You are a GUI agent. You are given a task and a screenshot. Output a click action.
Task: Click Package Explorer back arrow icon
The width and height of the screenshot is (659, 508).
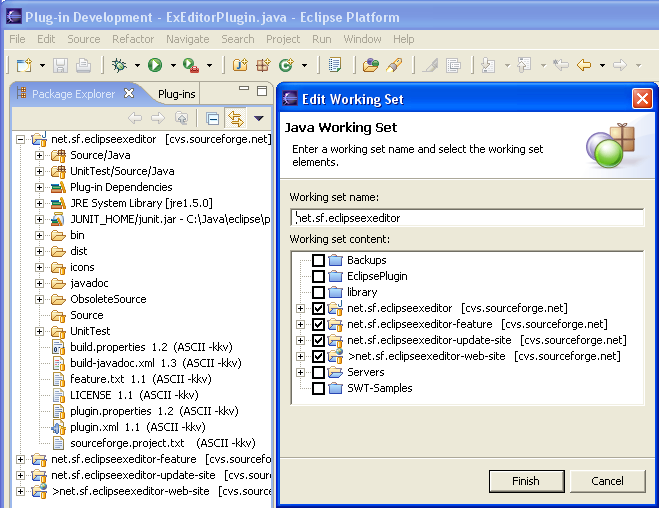point(134,118)
